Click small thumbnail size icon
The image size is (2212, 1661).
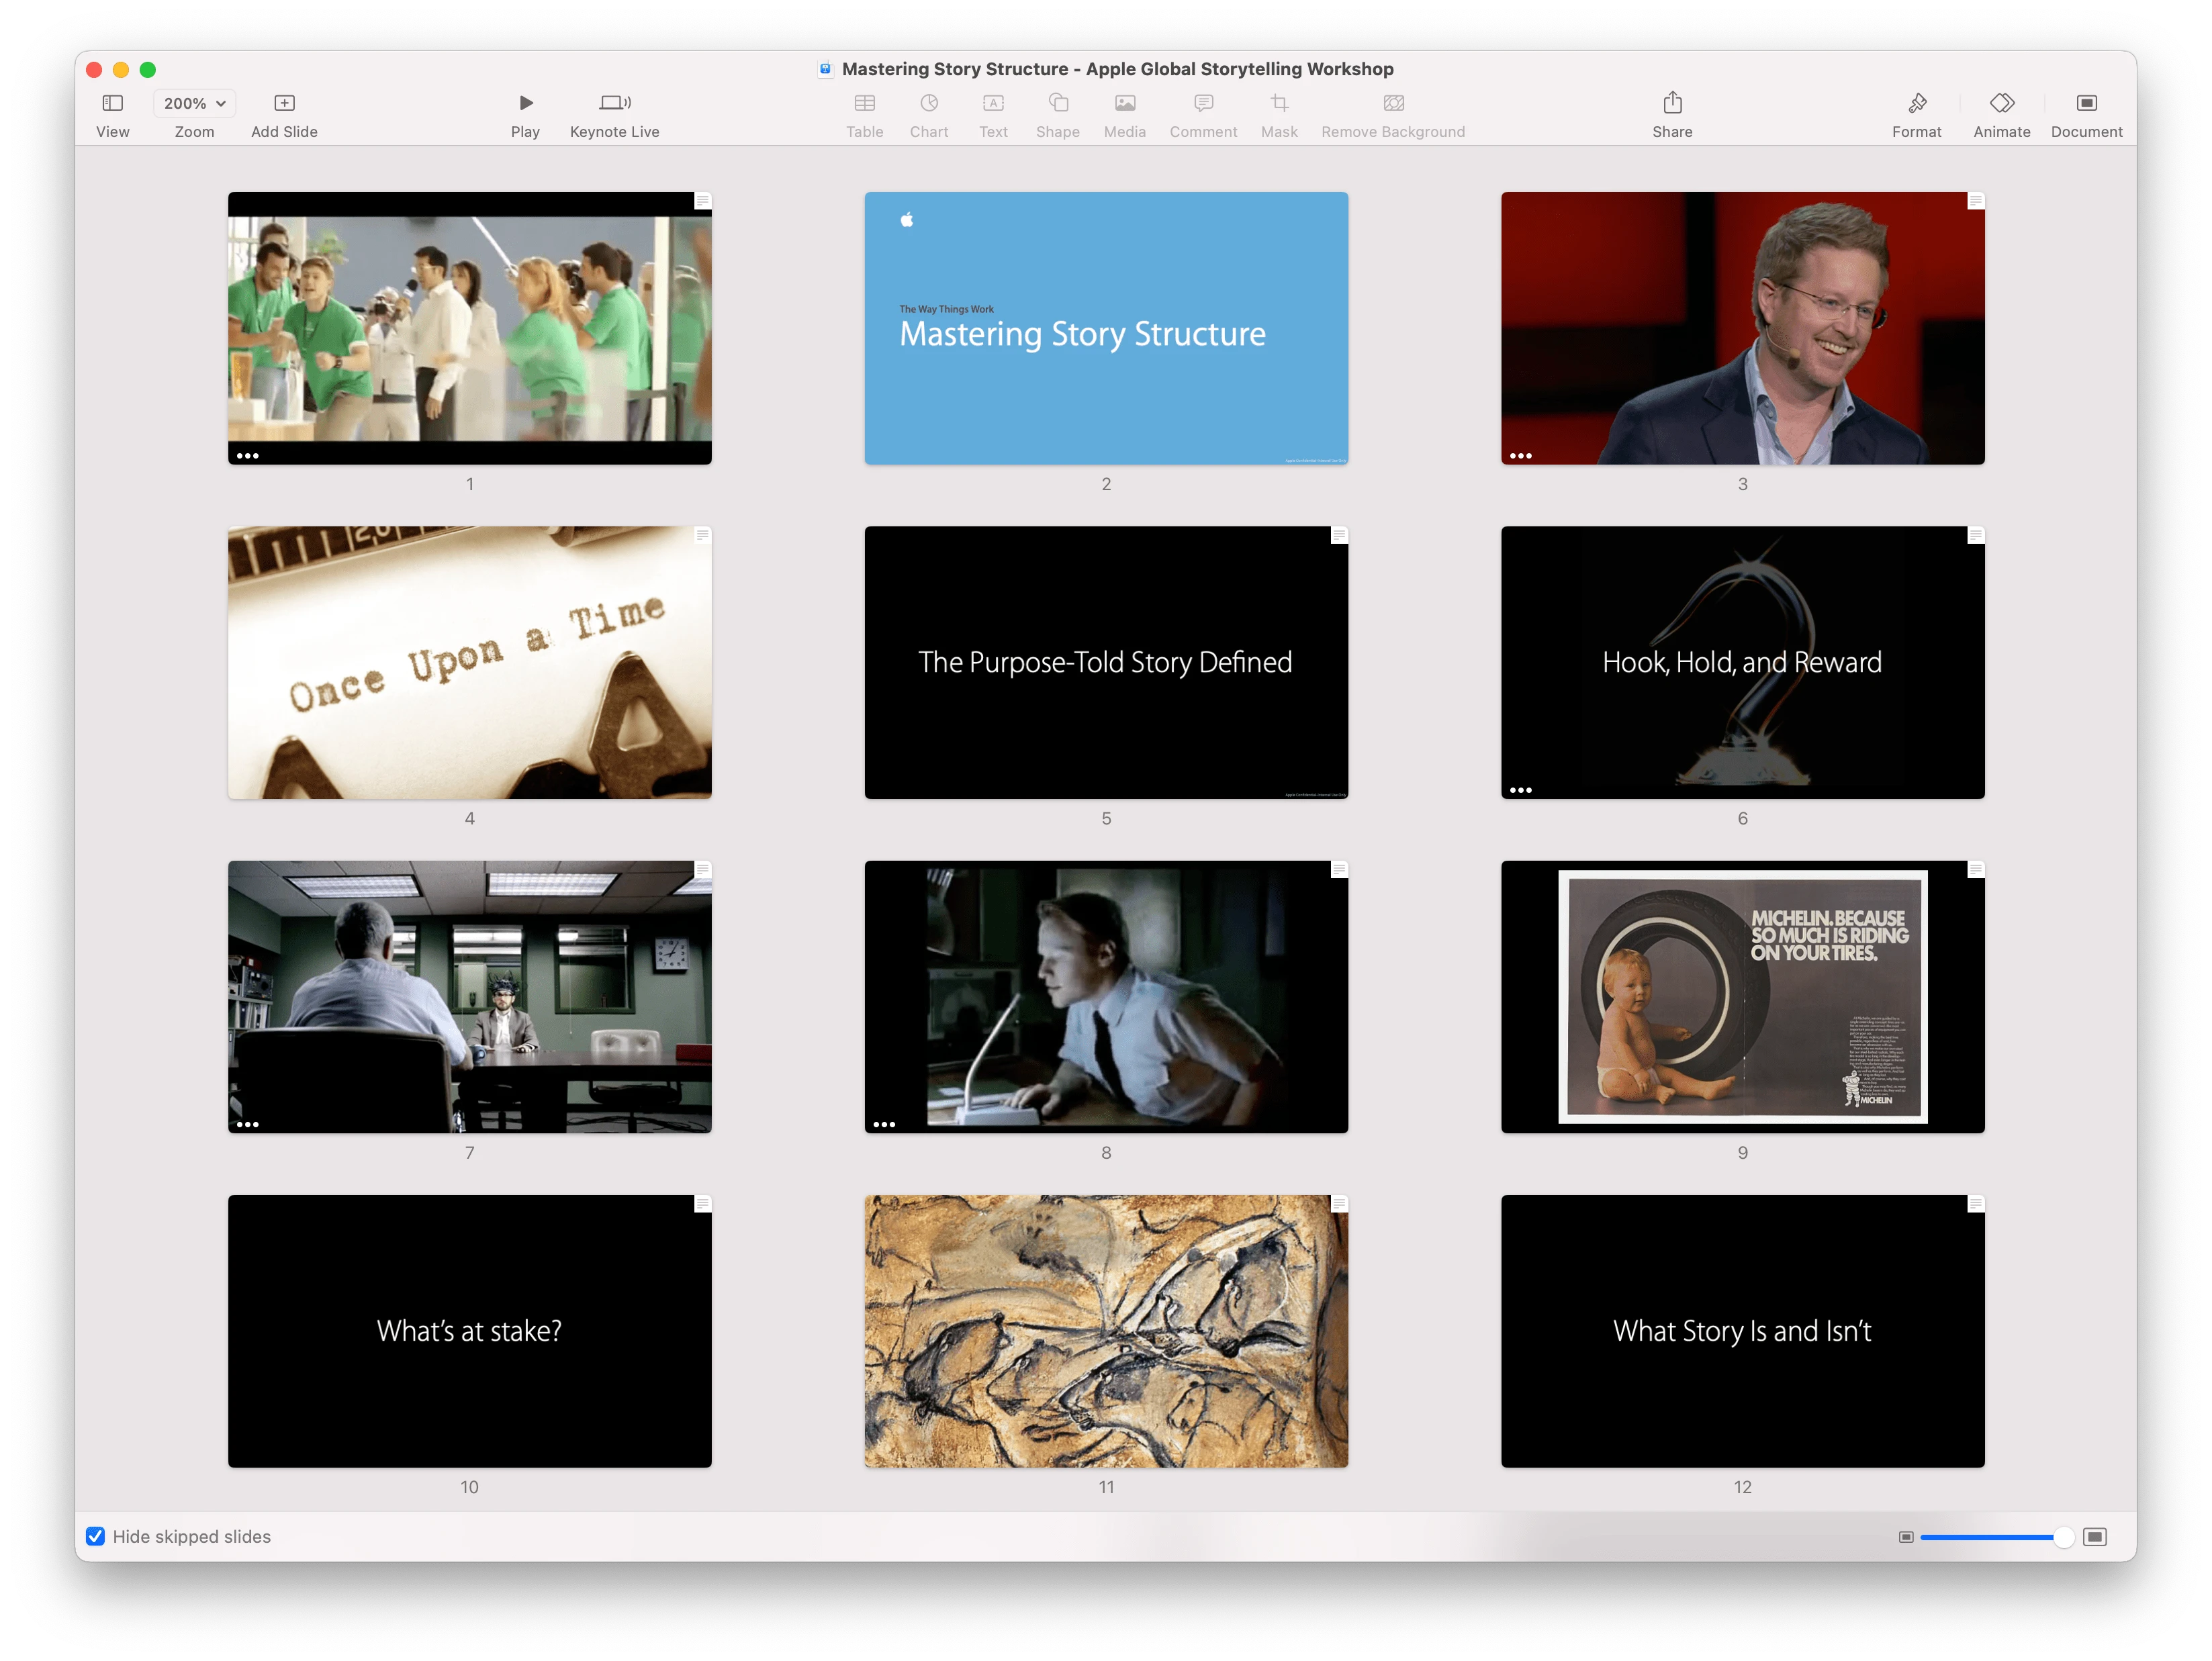(x=1906, y=1537)
